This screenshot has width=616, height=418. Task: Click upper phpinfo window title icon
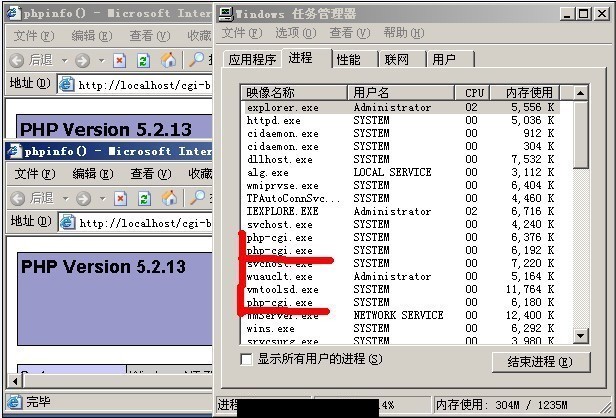pos(14,13)
